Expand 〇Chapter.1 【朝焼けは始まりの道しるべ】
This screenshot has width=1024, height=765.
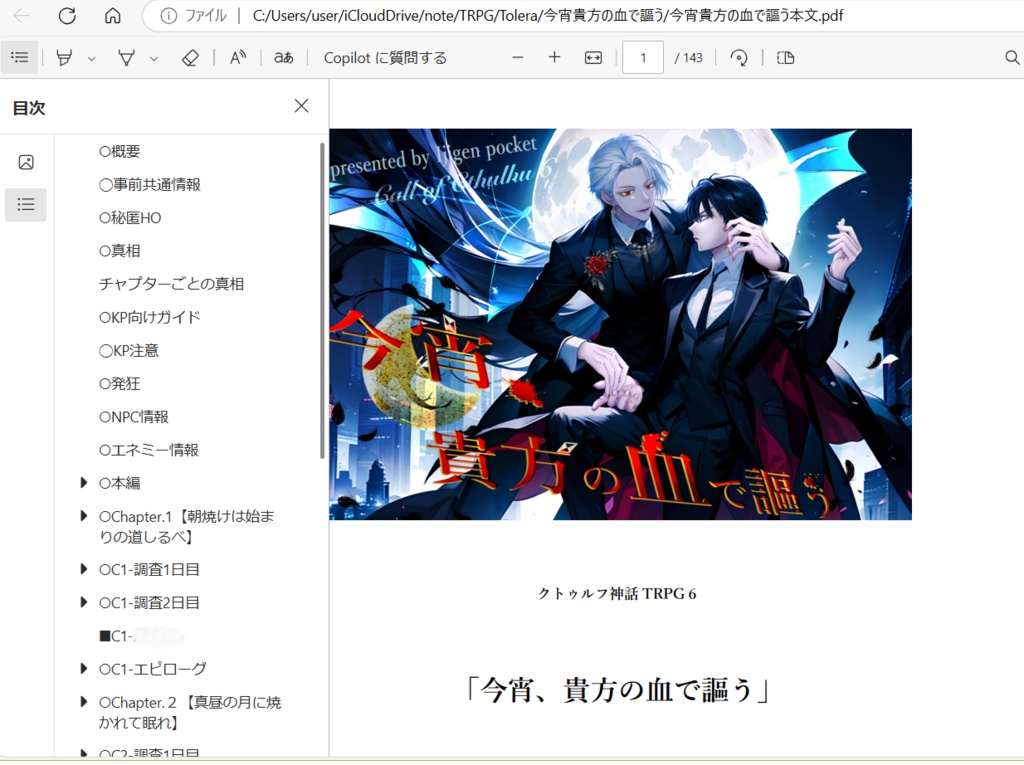[x=84, y=516]
